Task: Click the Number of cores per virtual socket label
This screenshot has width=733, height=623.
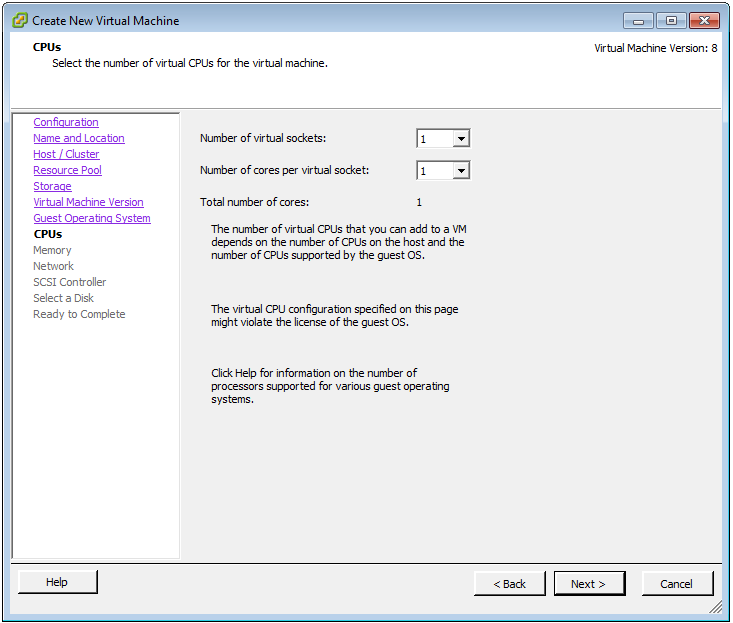Action: (x=284, y=170)
